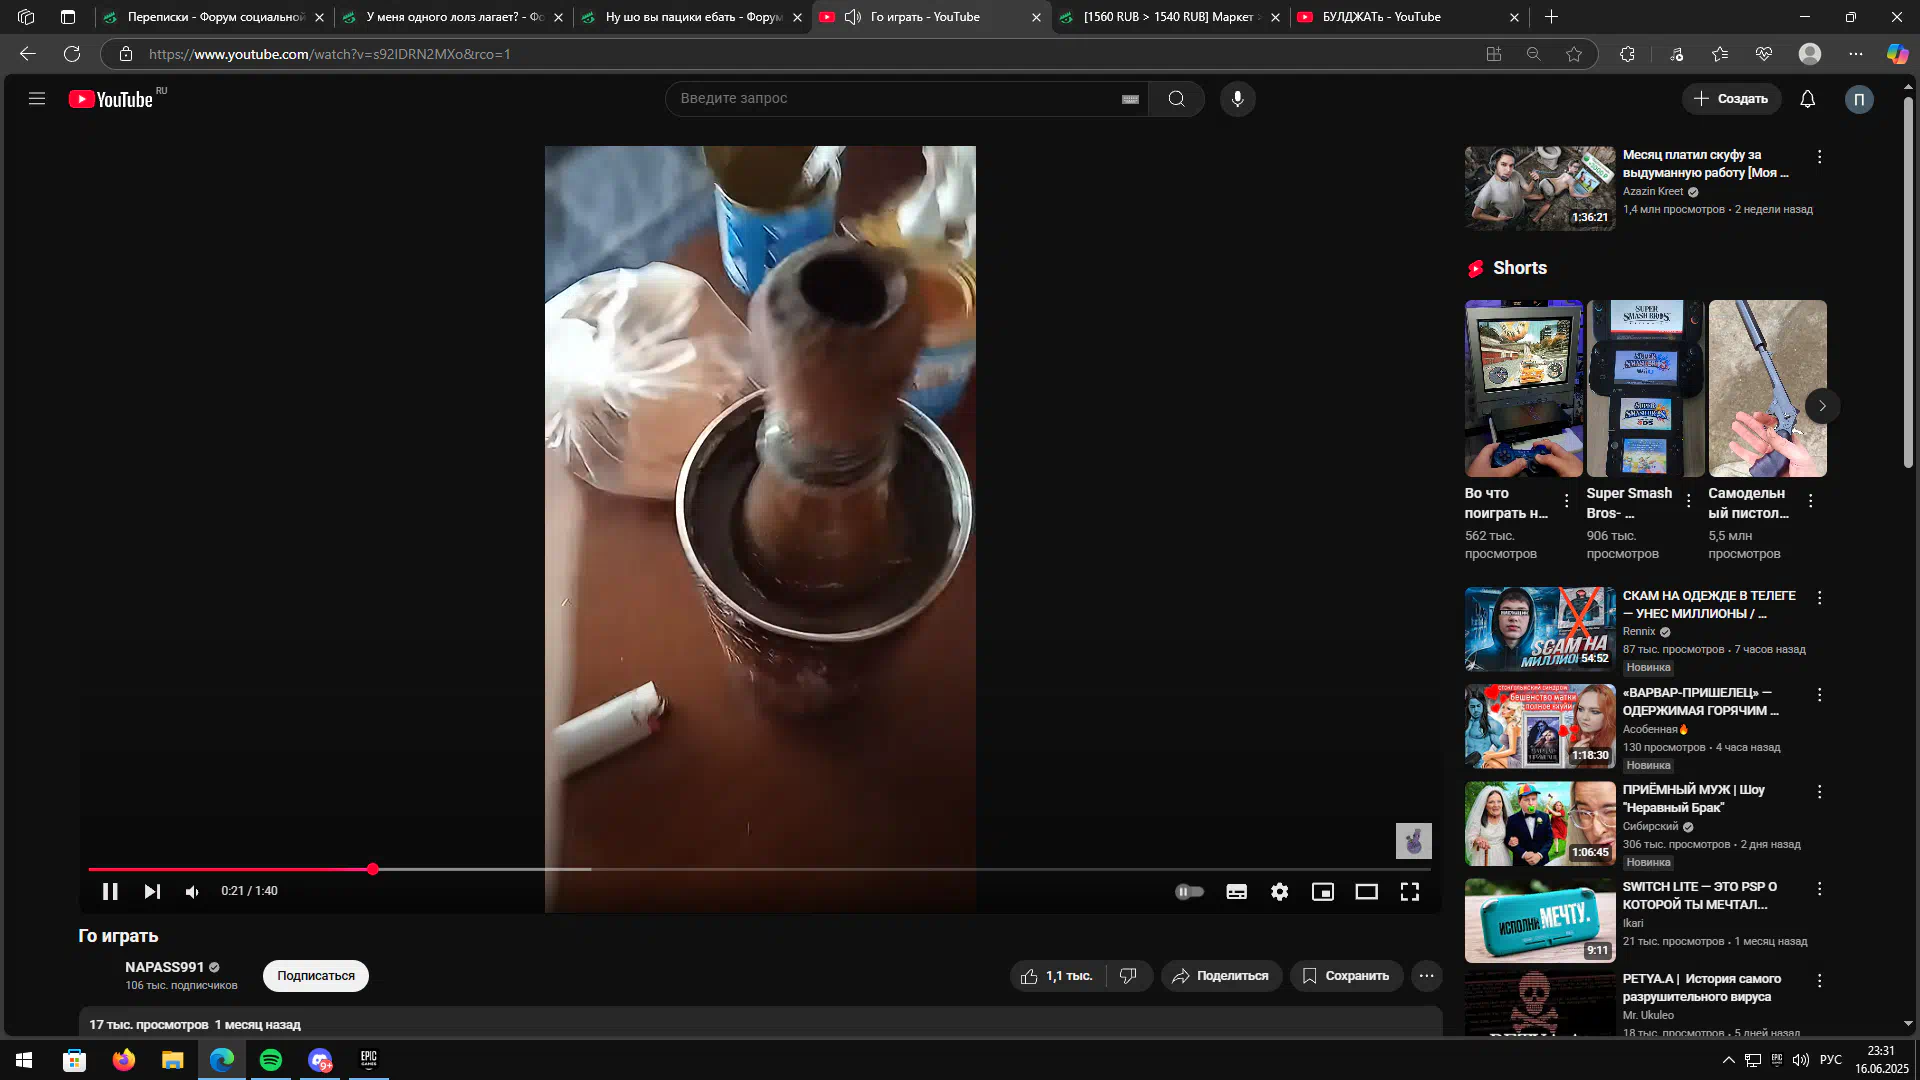Toggle the autoplay switch
The width and height of the screenshot is (1920, 1080).
(1189, 891)
